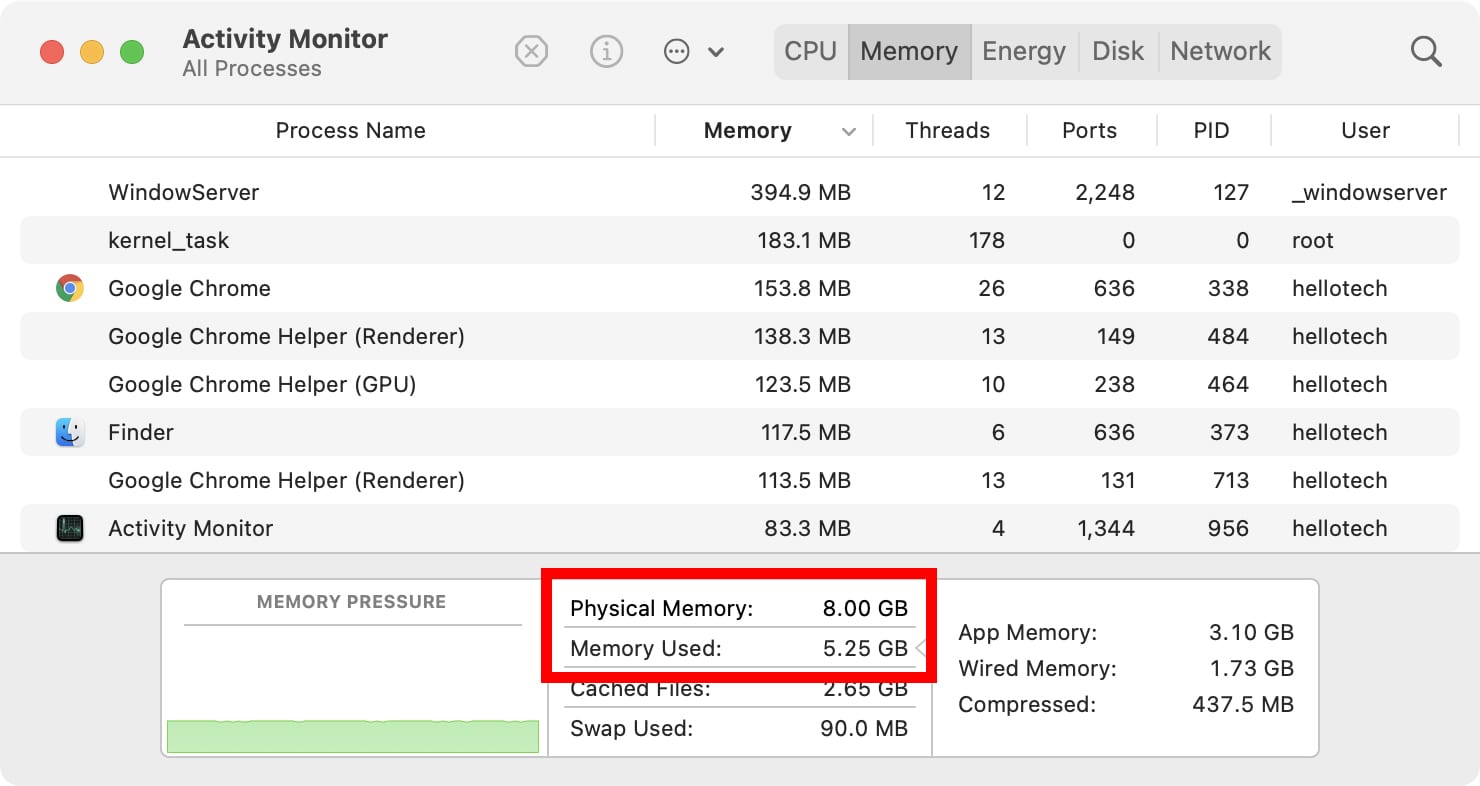This screenshot has height=786, width=1480.
Task: Sort processes by the Threads column
Action: pos(947,131)
